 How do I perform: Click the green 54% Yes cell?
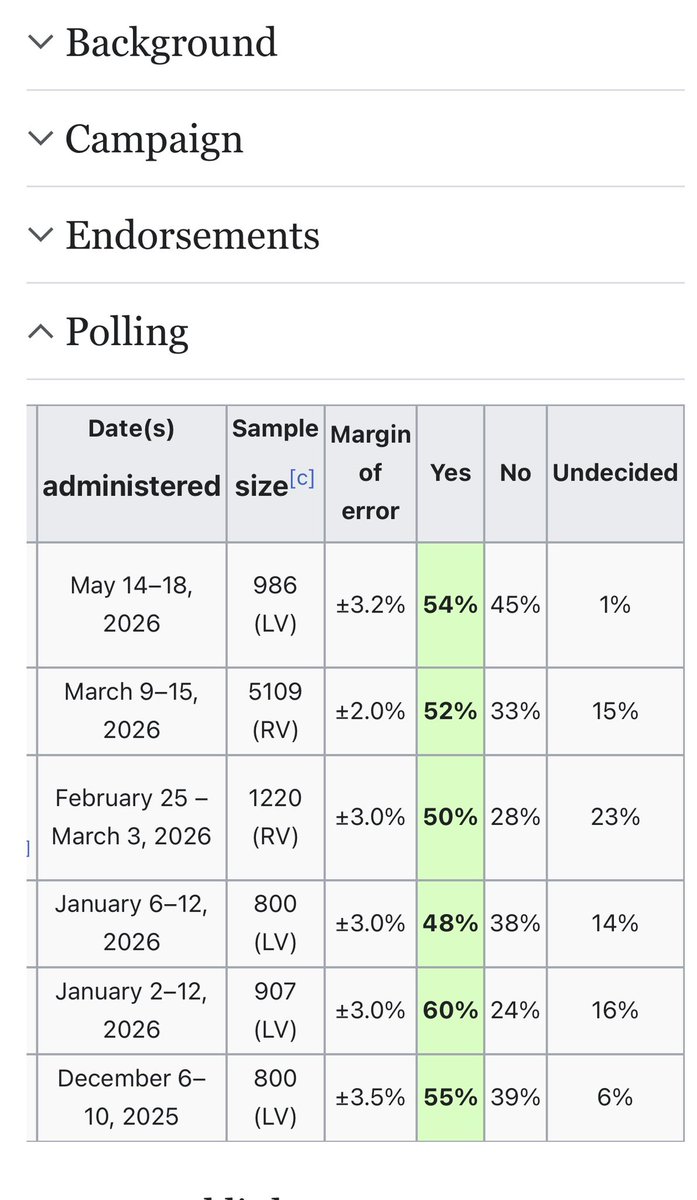(450, 605)
